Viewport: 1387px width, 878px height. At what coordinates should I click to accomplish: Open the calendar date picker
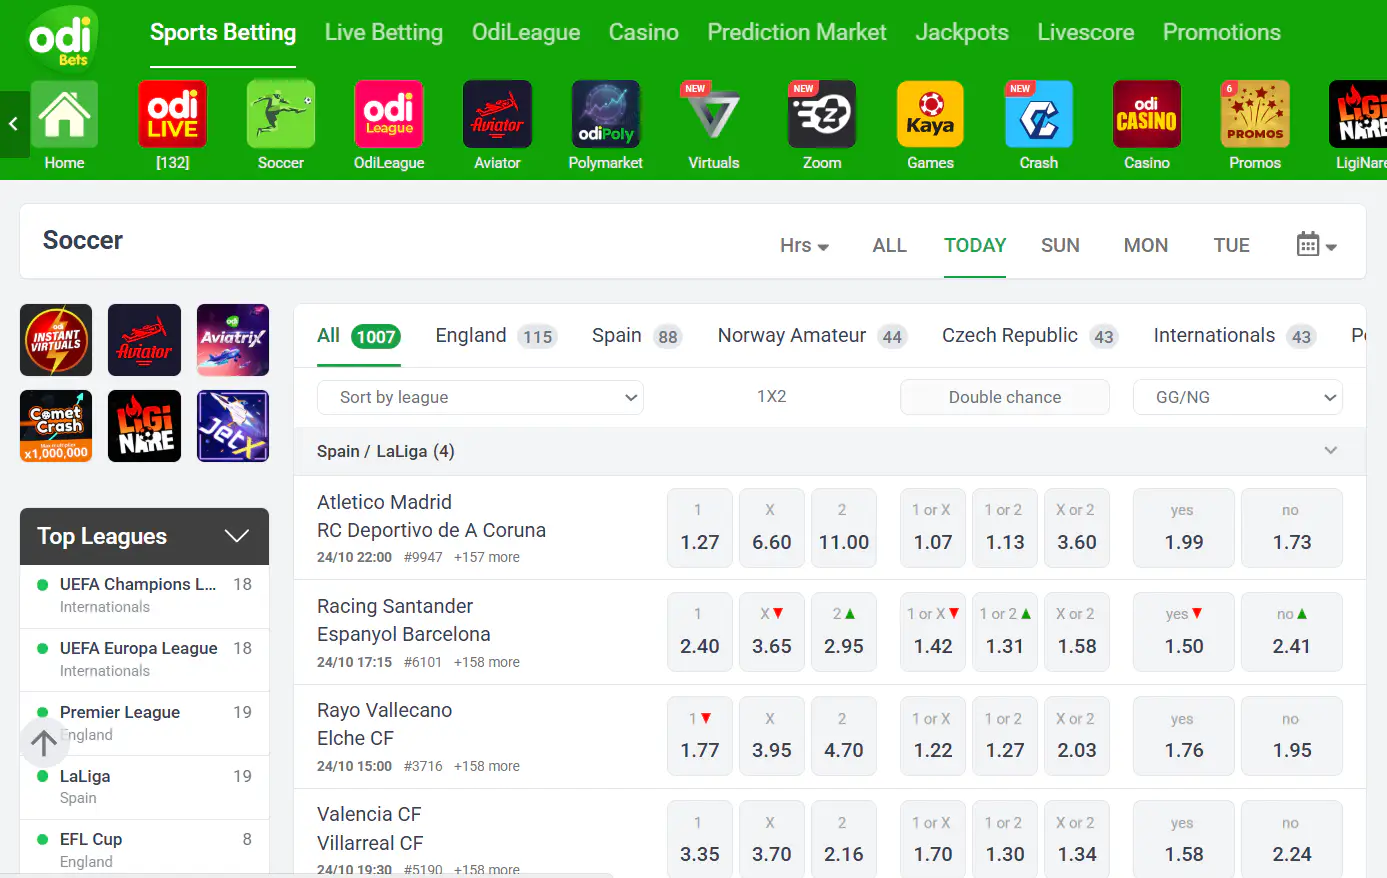pyautogui.click(x=1316, y=244)
